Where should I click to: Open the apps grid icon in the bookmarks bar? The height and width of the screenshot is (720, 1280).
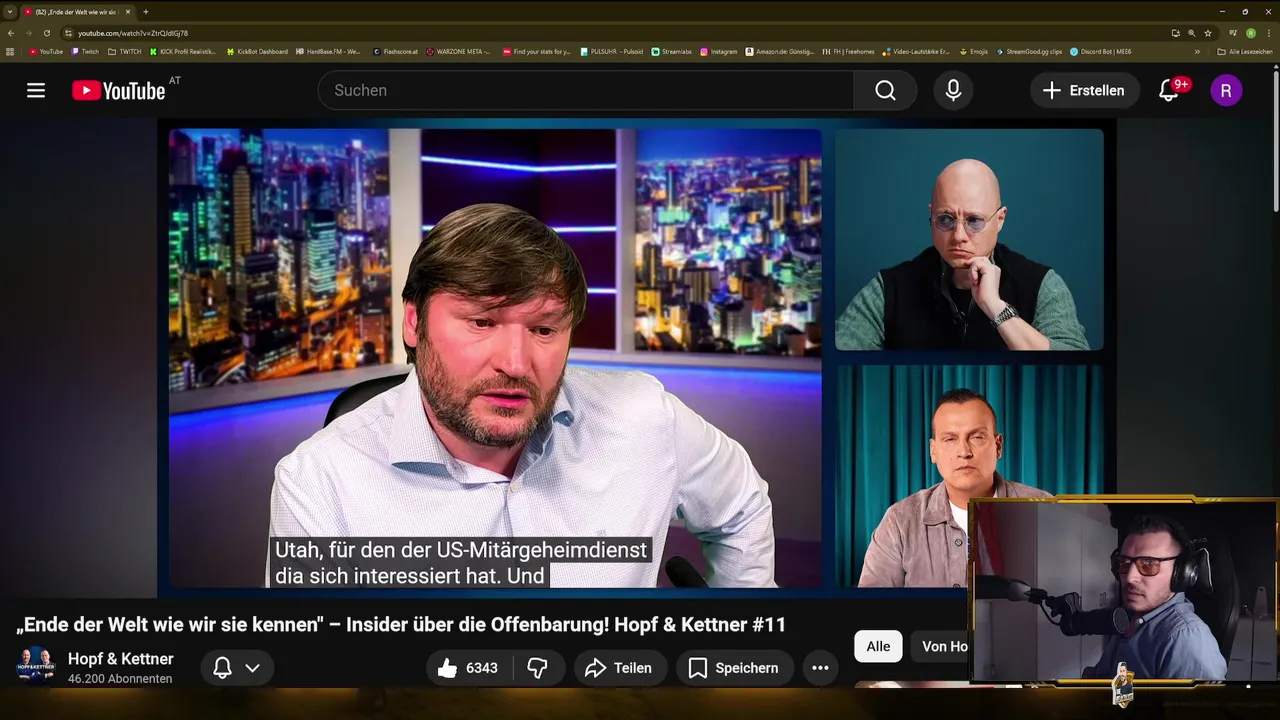click(x=10, y=52)
